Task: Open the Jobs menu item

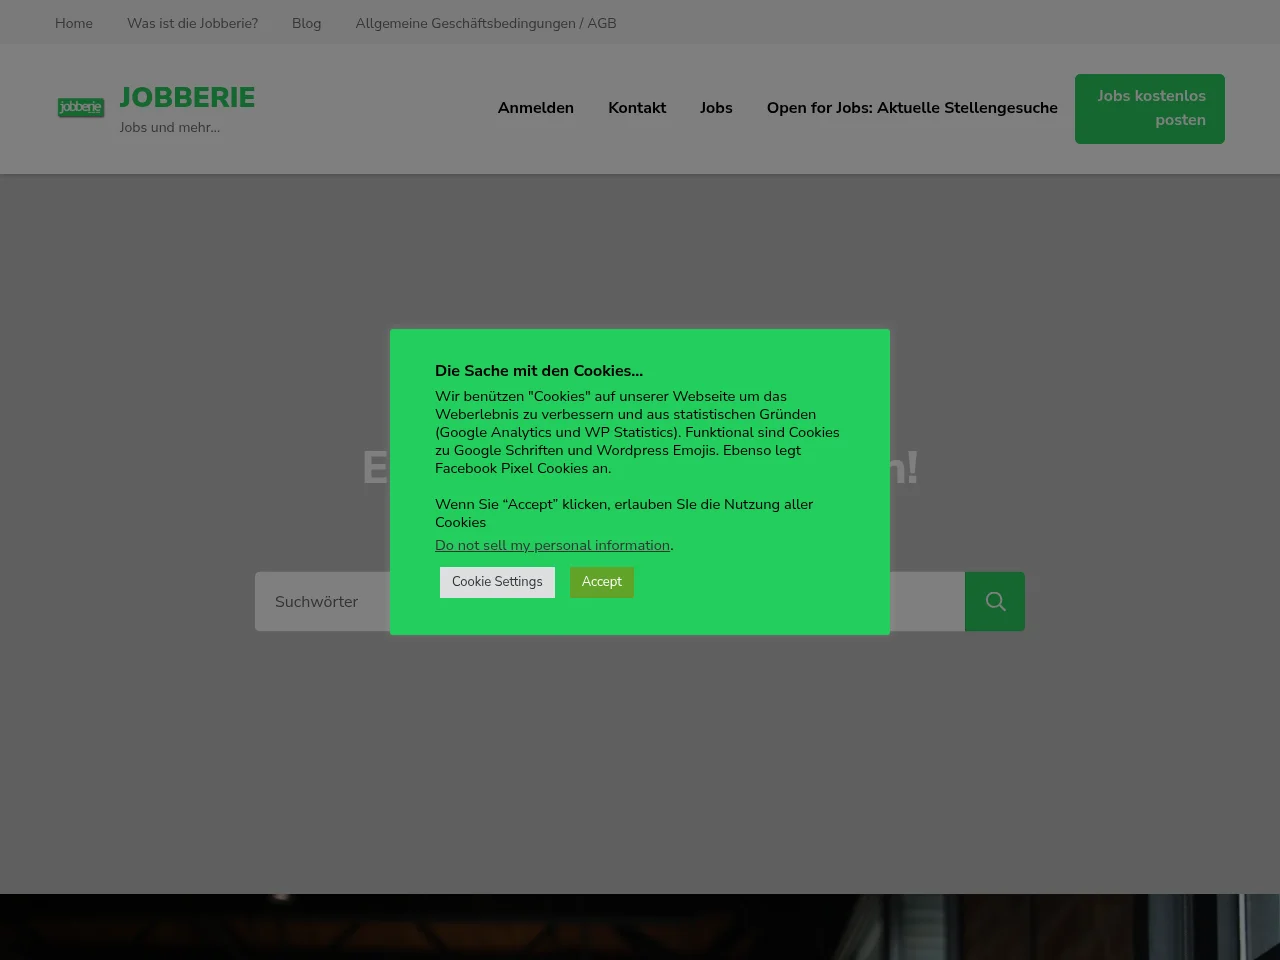Action: pos(716,108)
